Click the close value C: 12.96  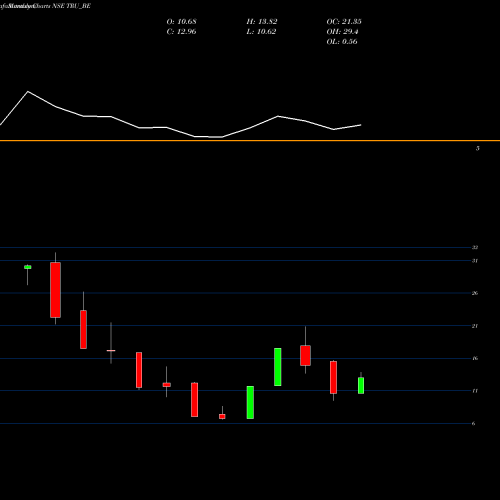click(x=182, y=32)
